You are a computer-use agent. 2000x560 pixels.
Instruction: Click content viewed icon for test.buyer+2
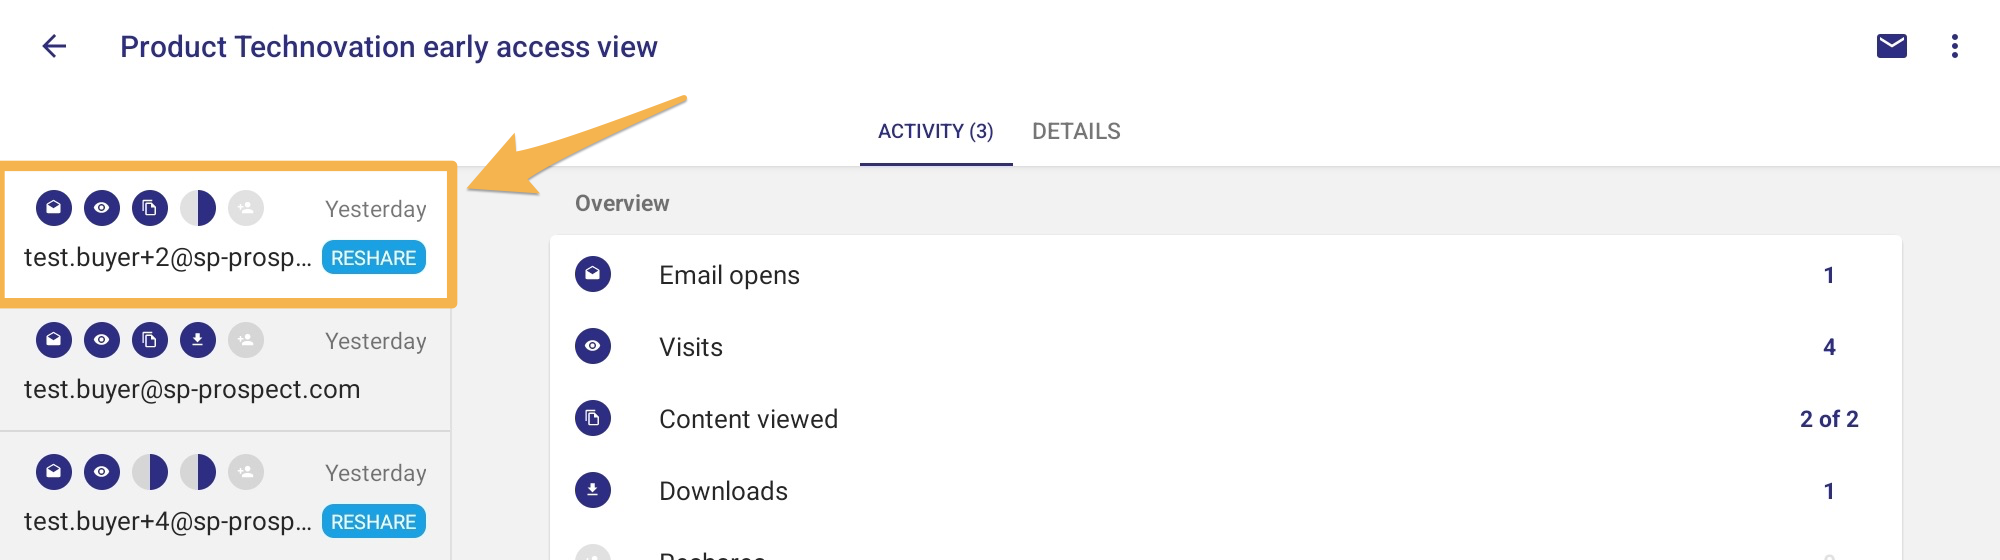[150, 208]
